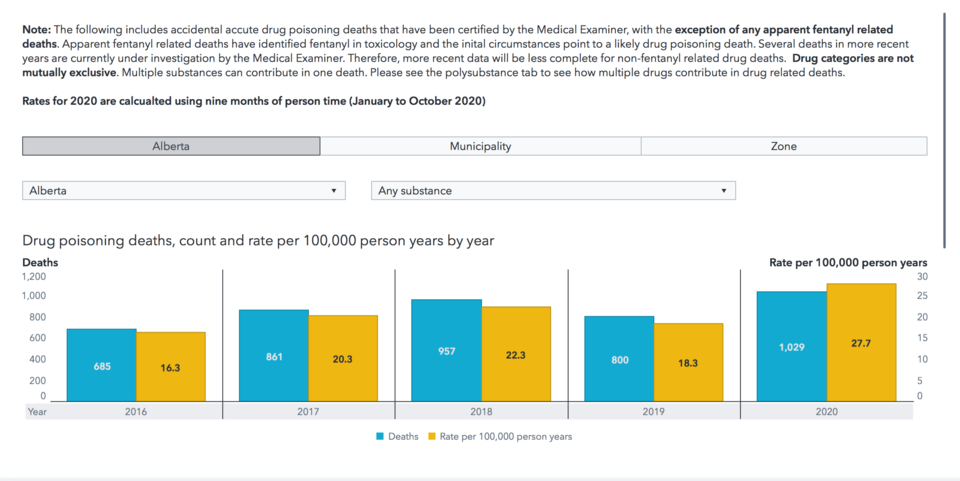Click the Year axis label
Viewport: 960px width, 481px height.
(x=37, y=412)
